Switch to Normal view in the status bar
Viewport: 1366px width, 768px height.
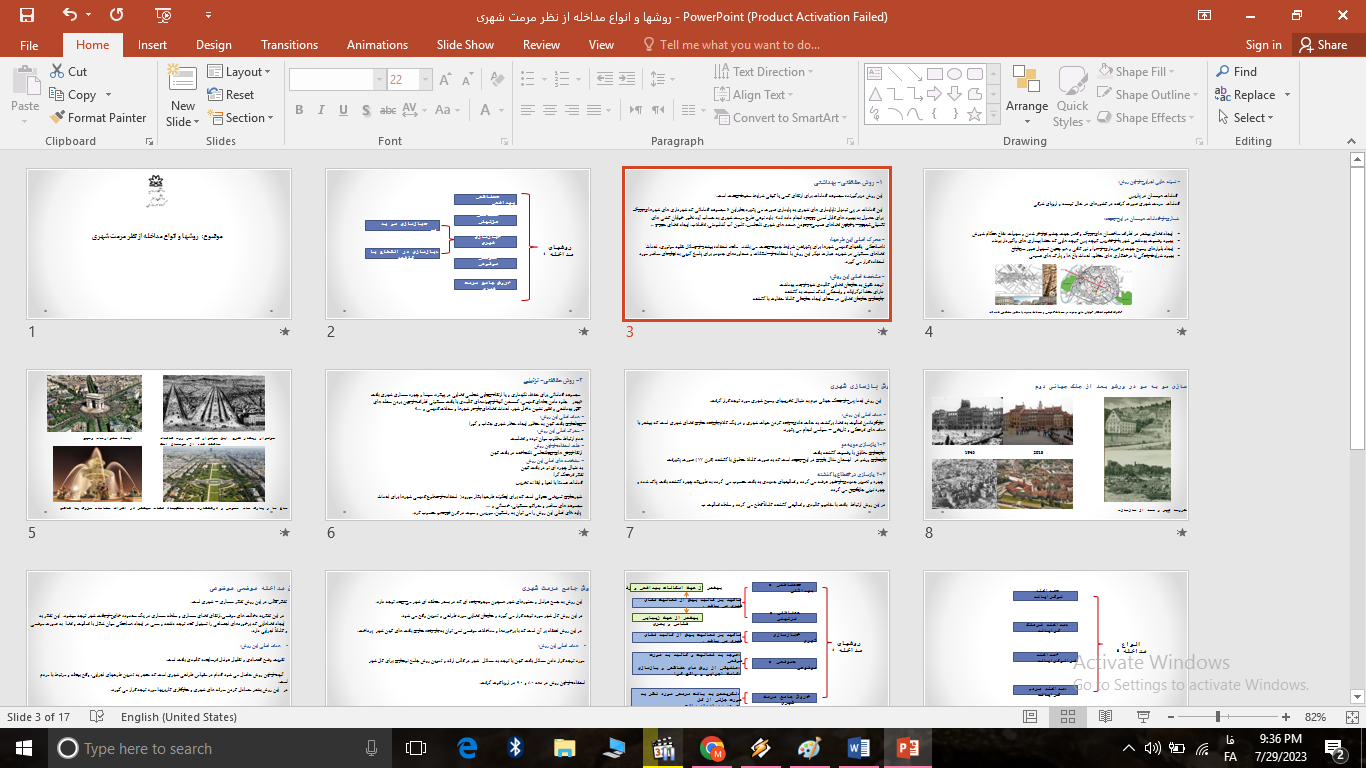pos(1032,717)
